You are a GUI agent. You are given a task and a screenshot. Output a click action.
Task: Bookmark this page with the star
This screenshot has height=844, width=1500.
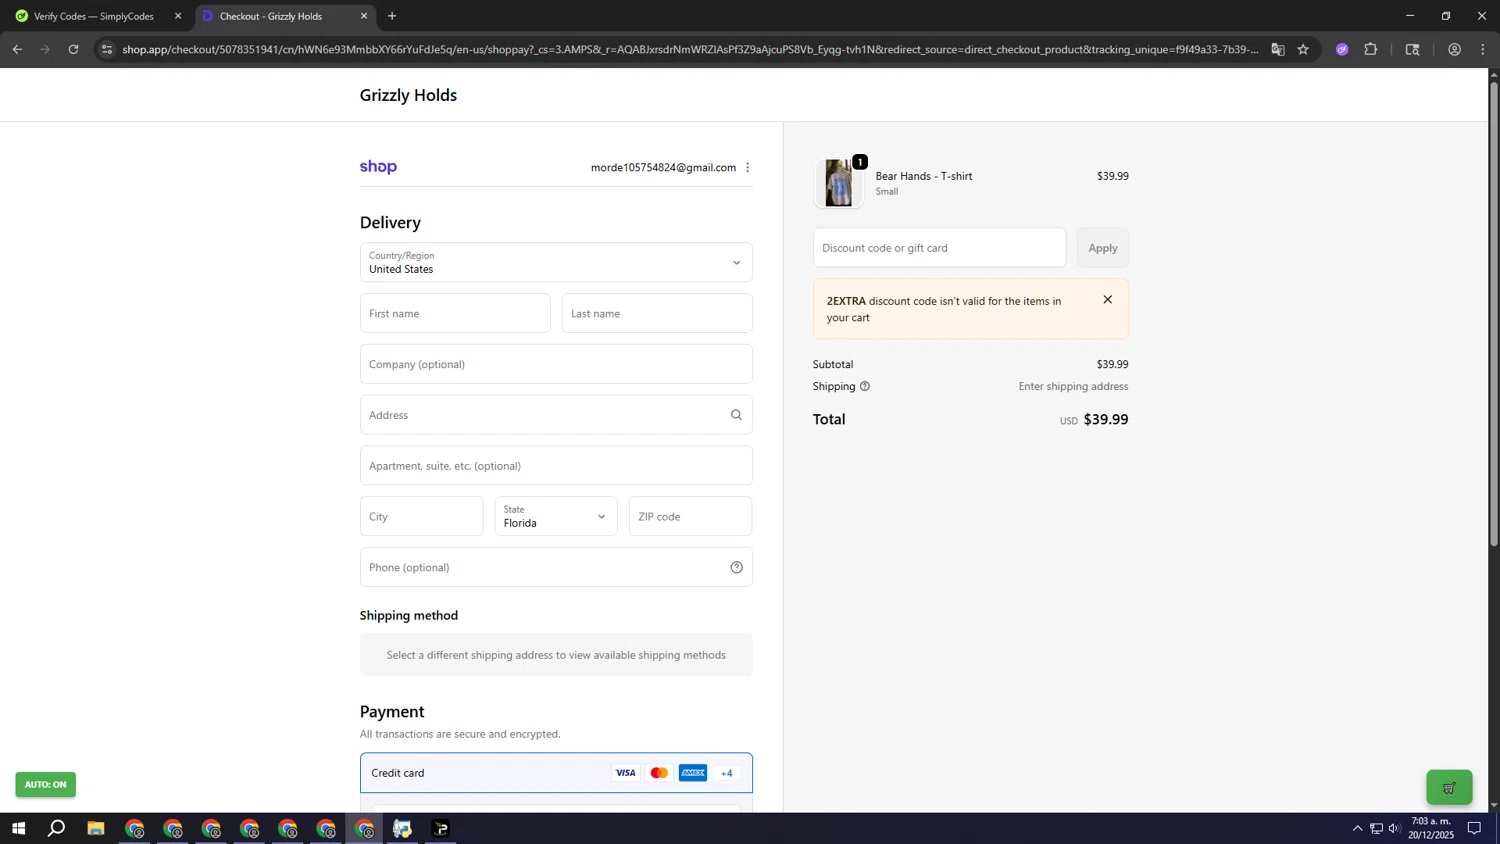[x=1303, y=49]
